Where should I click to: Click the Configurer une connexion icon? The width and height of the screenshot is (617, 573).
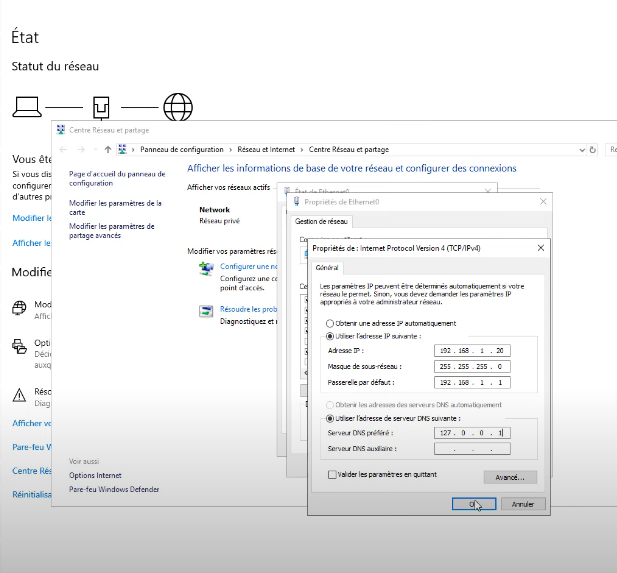pyautogui.click(x=206, y=268)
